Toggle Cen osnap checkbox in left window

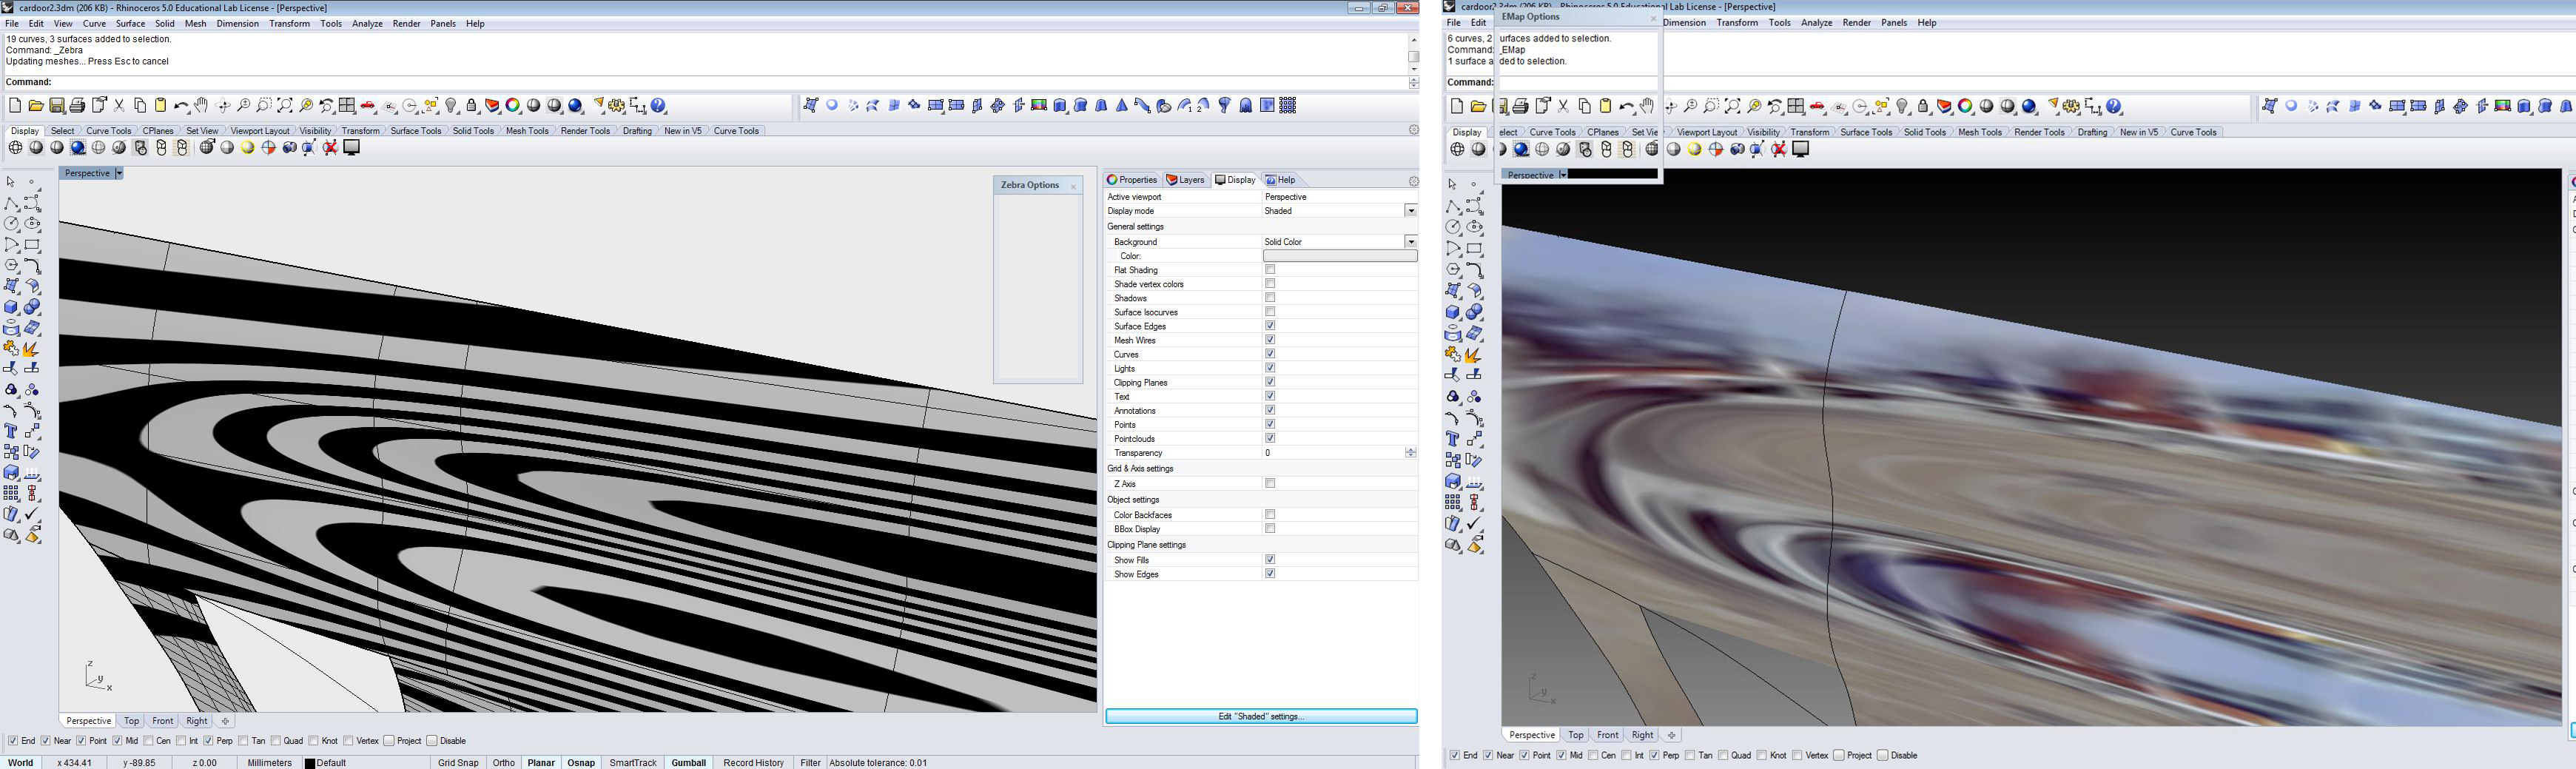tap(148, 741)
